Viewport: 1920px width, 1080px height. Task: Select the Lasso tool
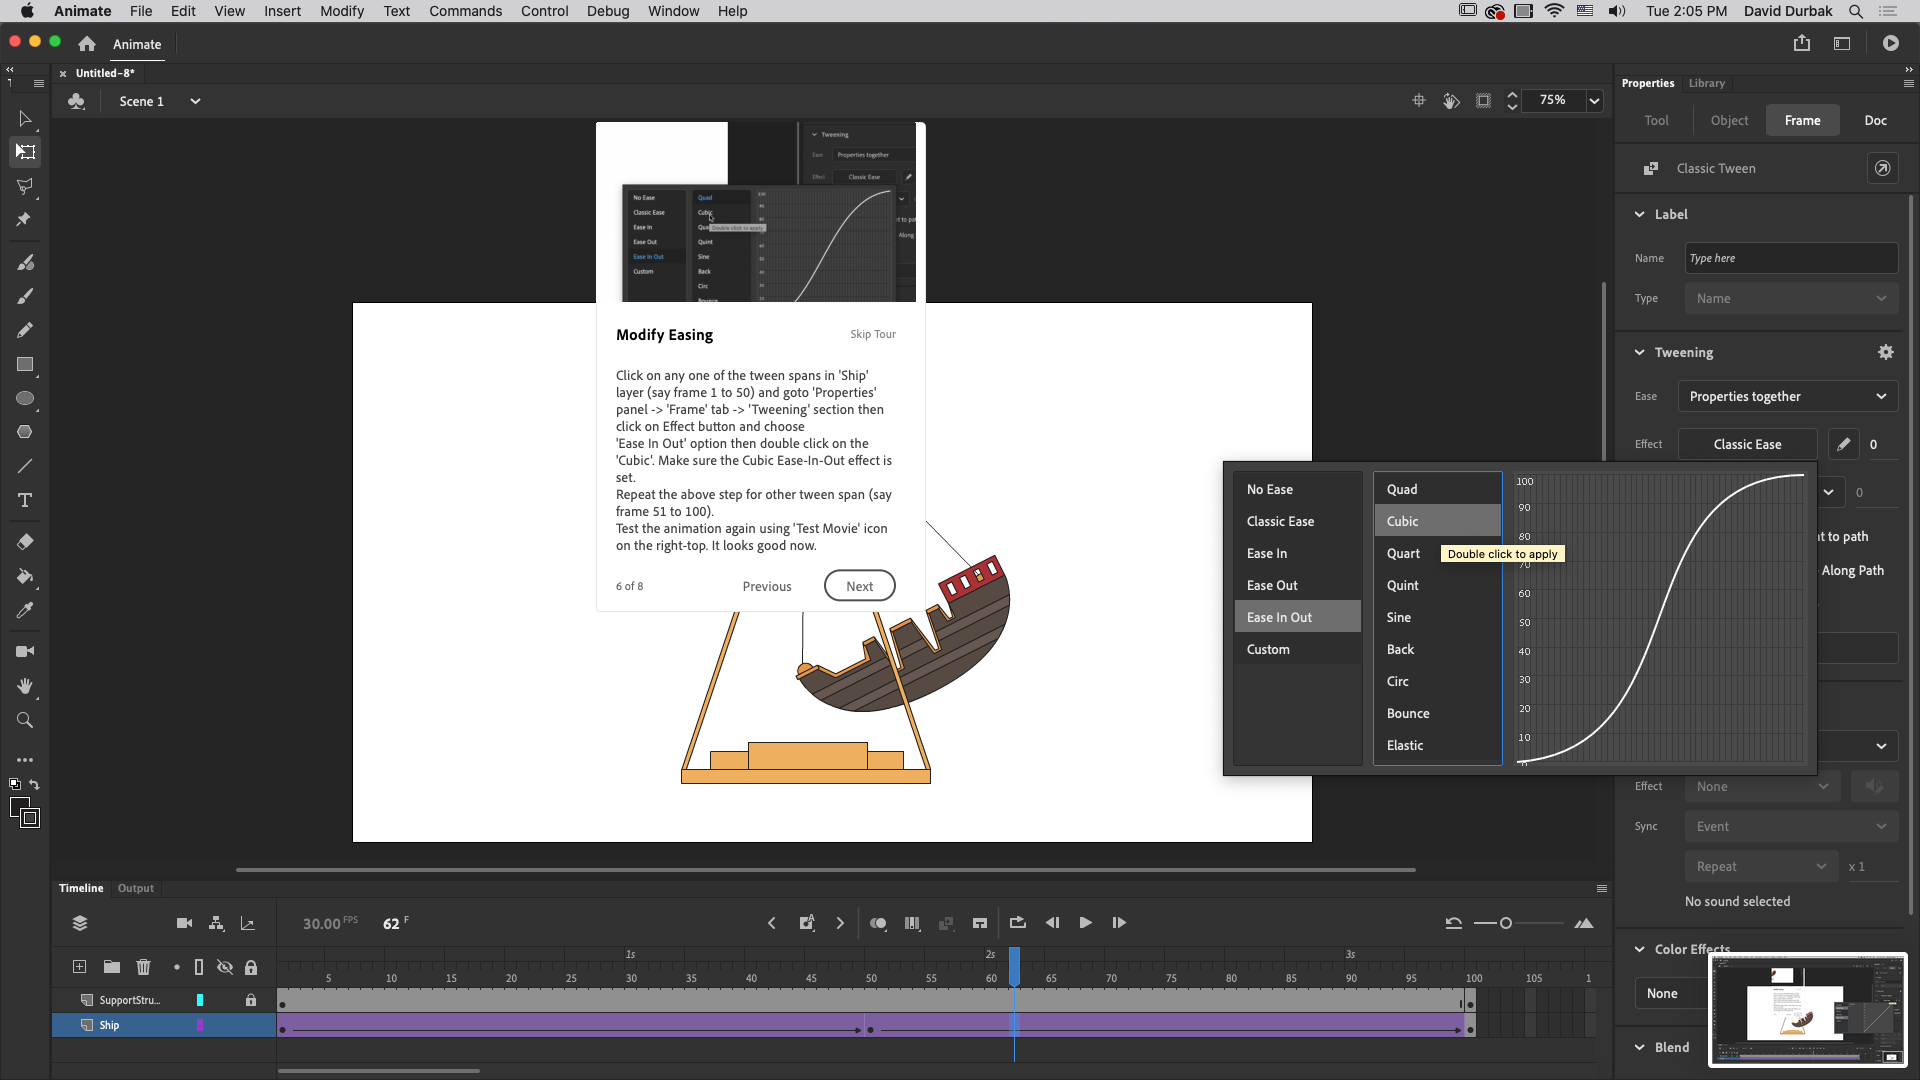[25, 186]
